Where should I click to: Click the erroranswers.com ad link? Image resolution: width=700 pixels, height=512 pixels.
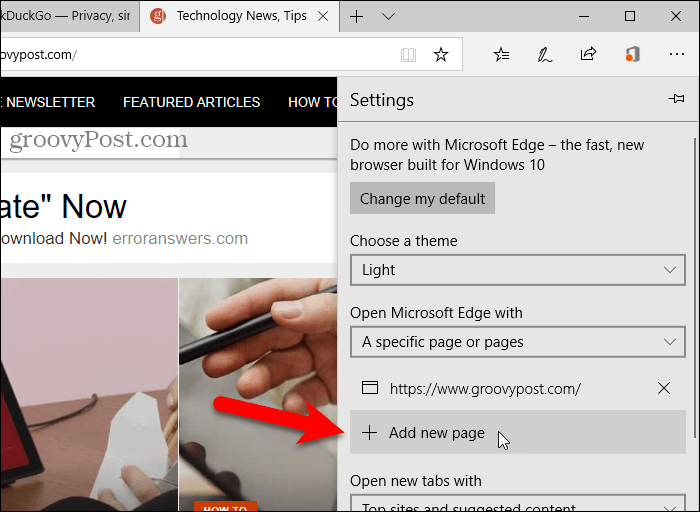[x=180, y=238]
